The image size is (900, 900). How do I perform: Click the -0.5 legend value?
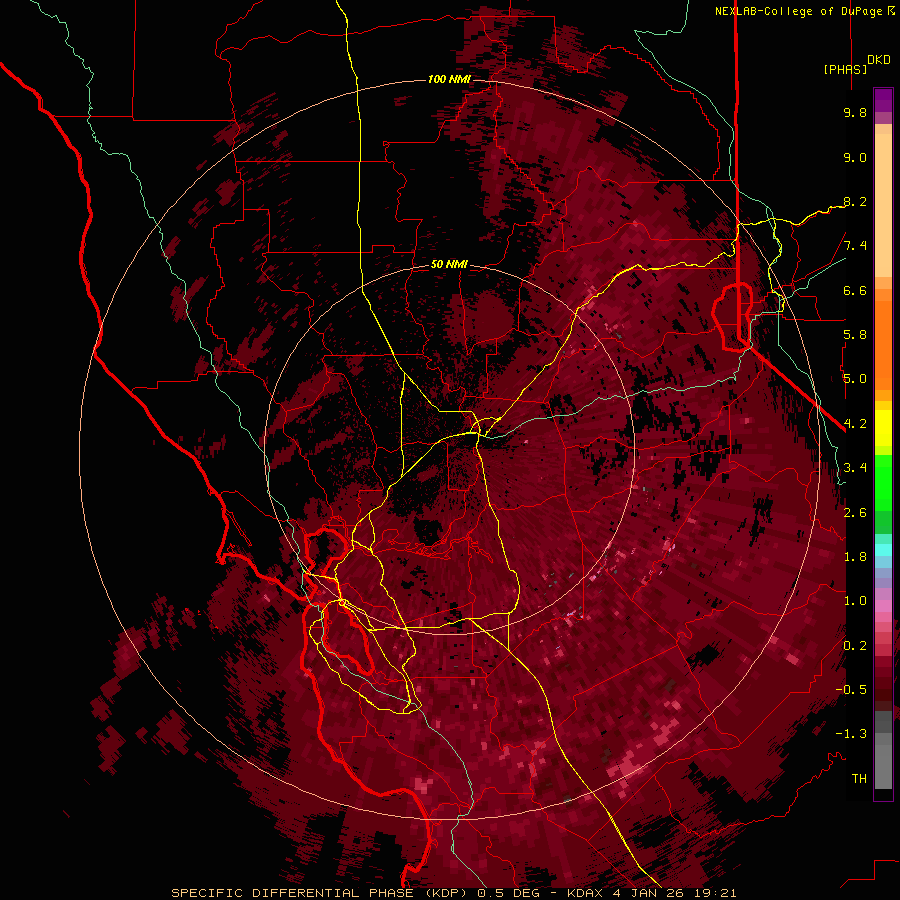pyautogui.click(x=851, y=690)
